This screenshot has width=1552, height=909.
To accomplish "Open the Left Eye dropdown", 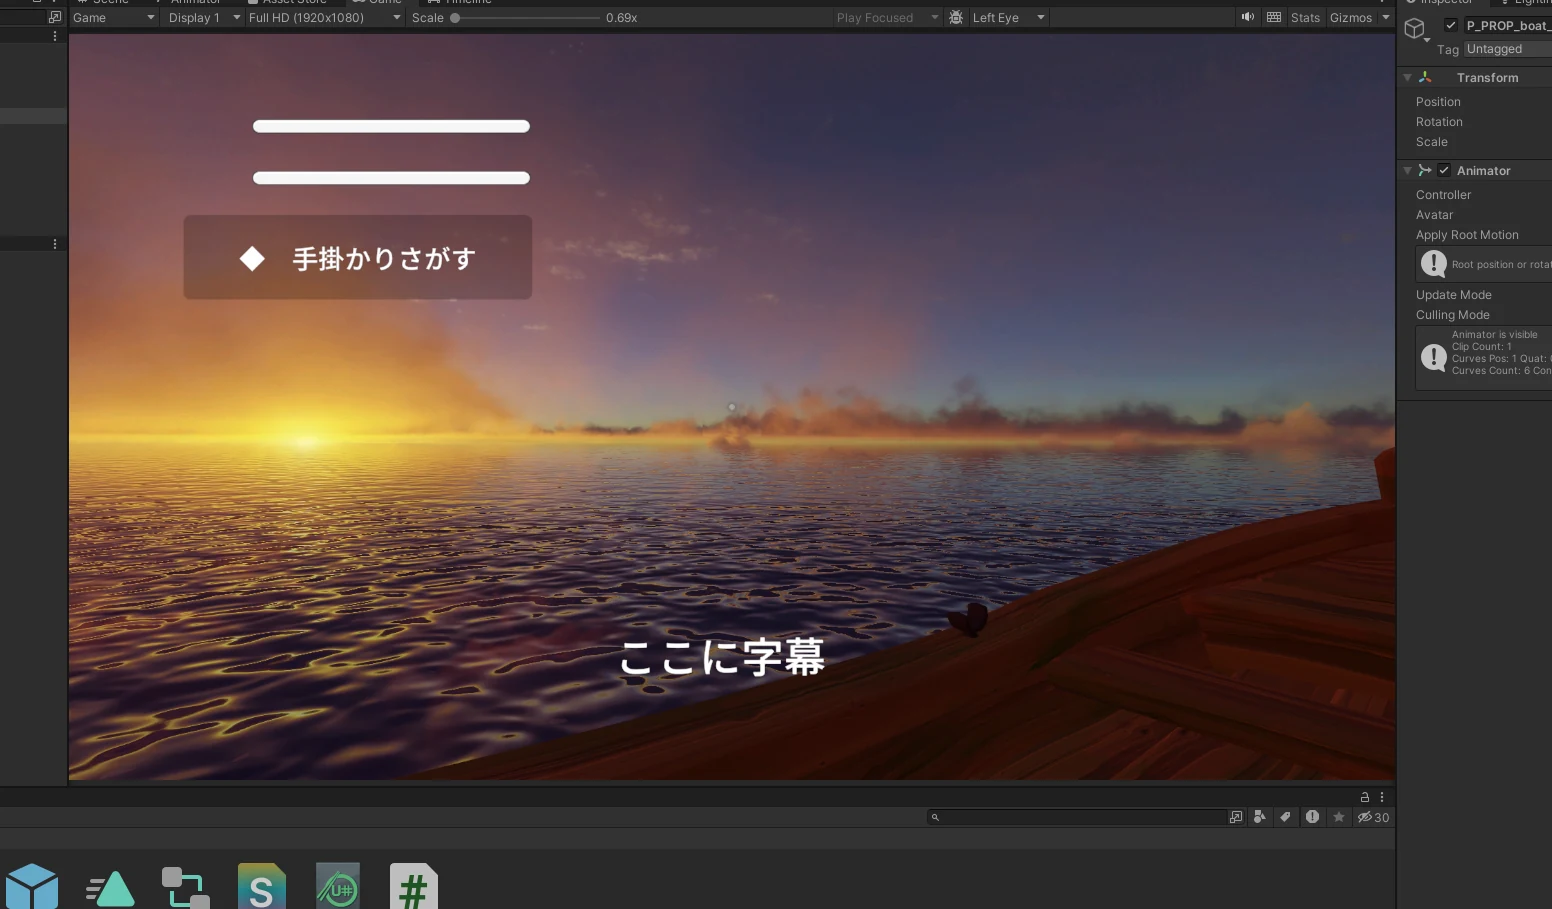I will click(x=1008, y=17).
